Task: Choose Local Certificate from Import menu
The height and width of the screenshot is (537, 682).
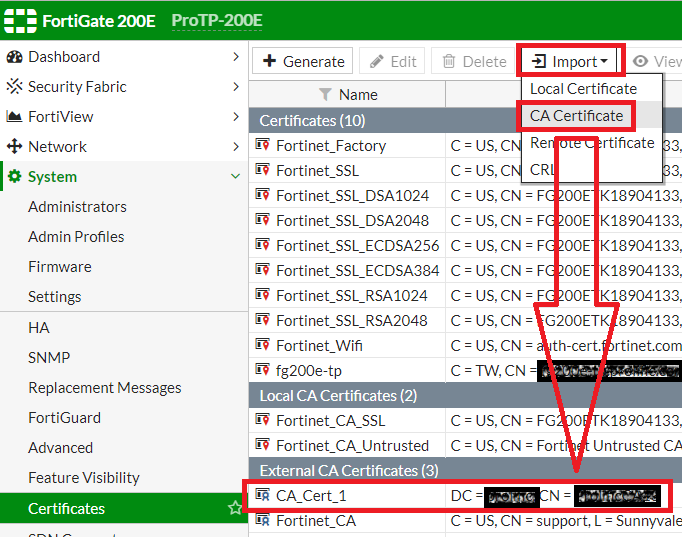Action: click(583, 89)
